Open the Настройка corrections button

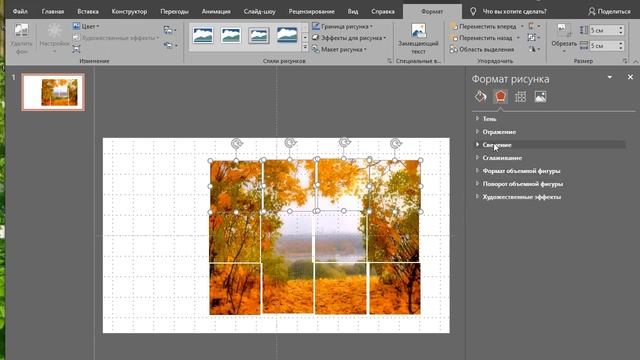pyautogui.click(x=54, y=39)
